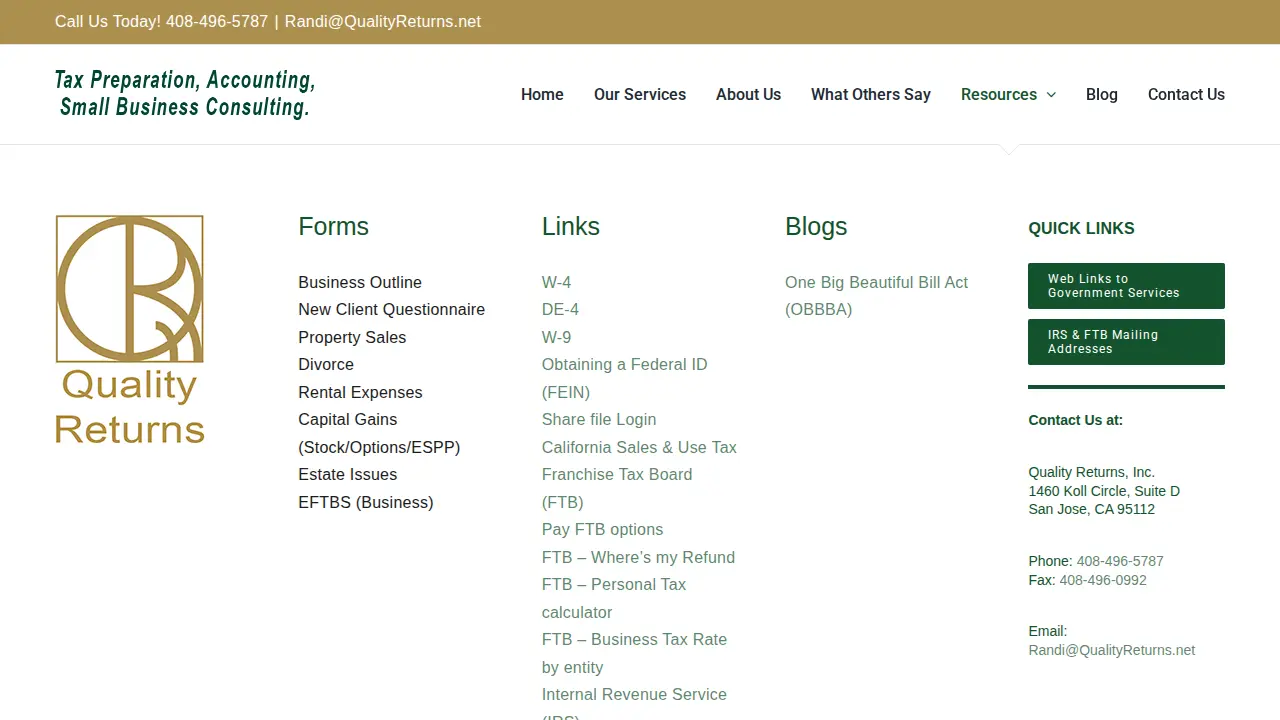Open the About Us page

pos(748,95)
